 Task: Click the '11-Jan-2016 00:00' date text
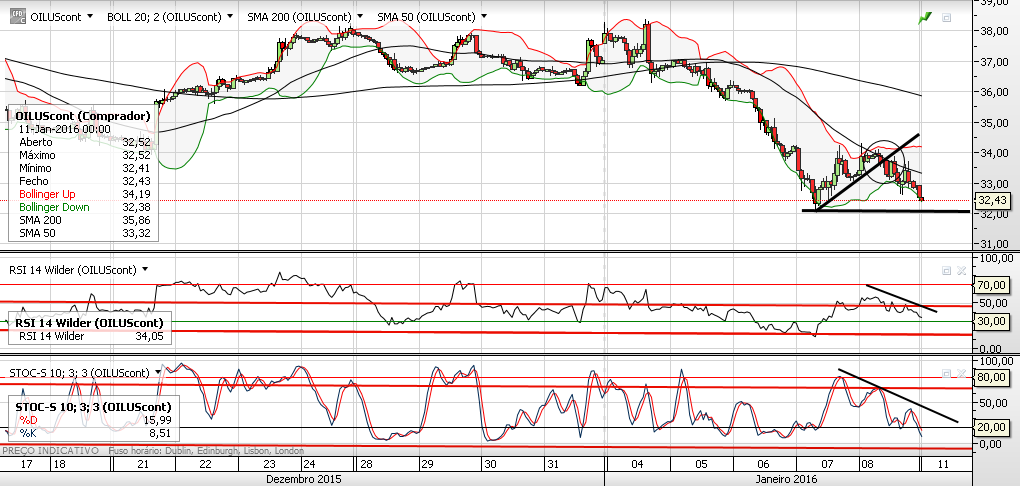64,129
